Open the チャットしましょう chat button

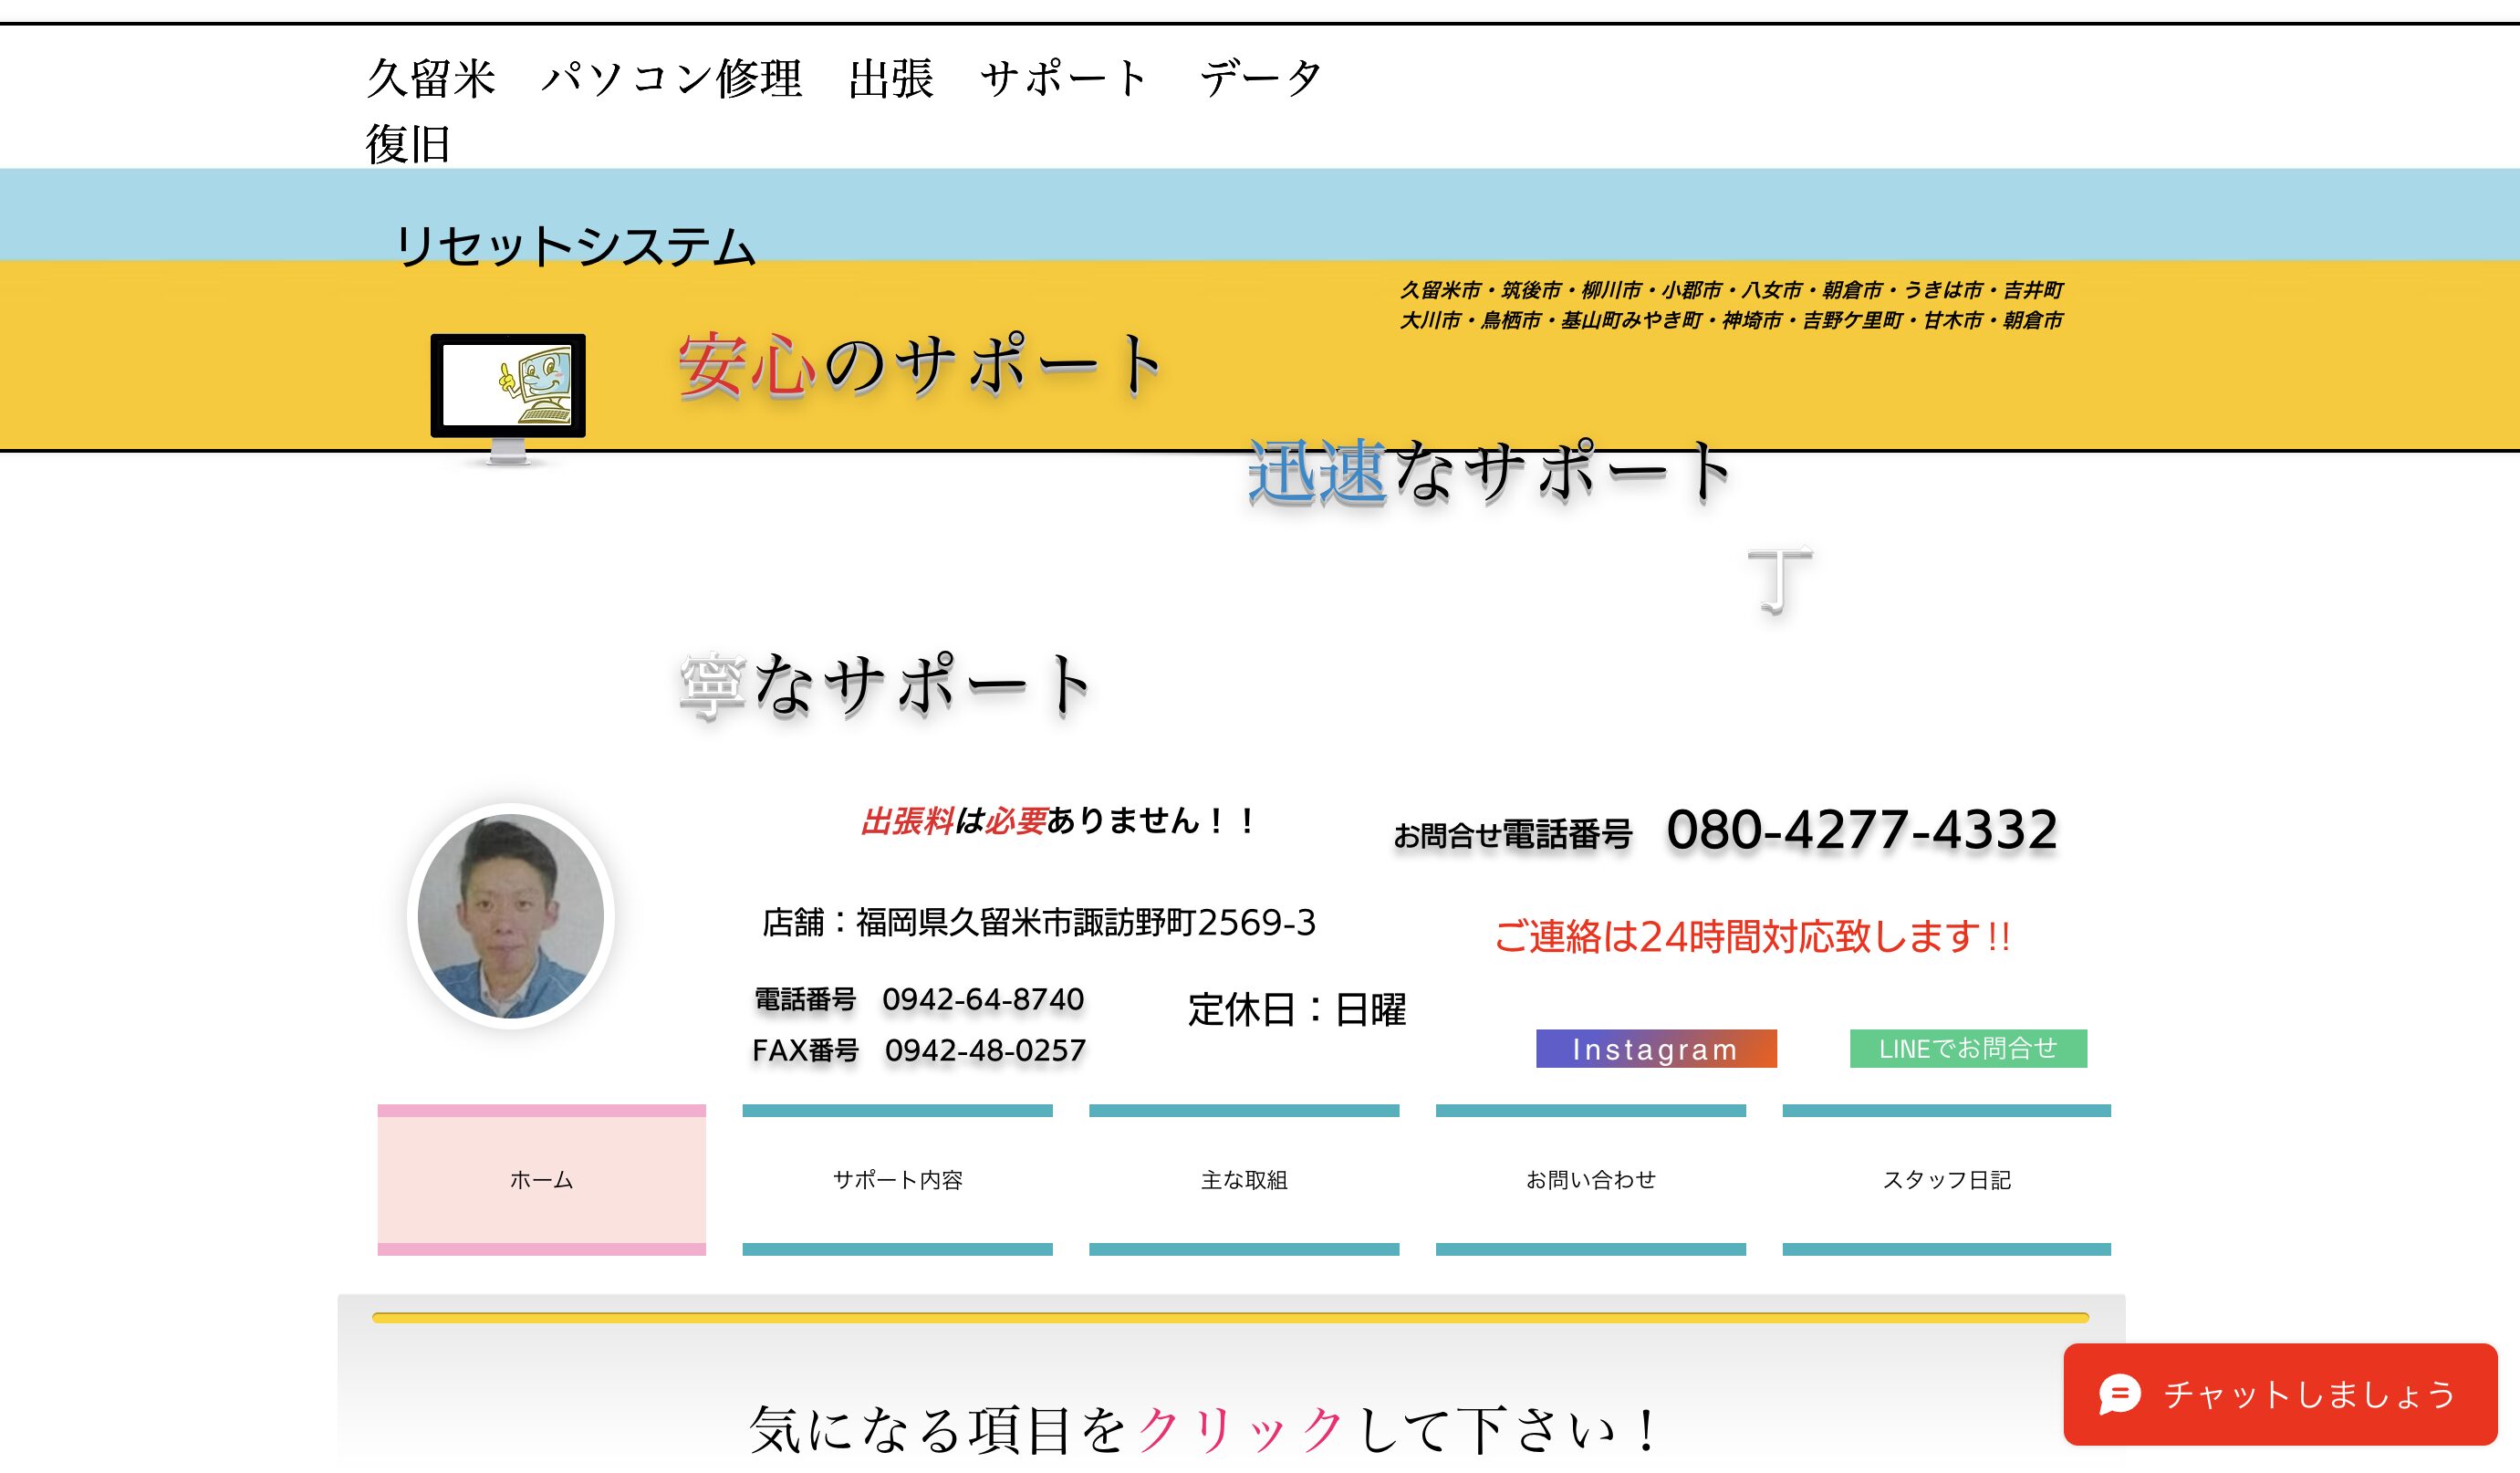[2280, 1394]
